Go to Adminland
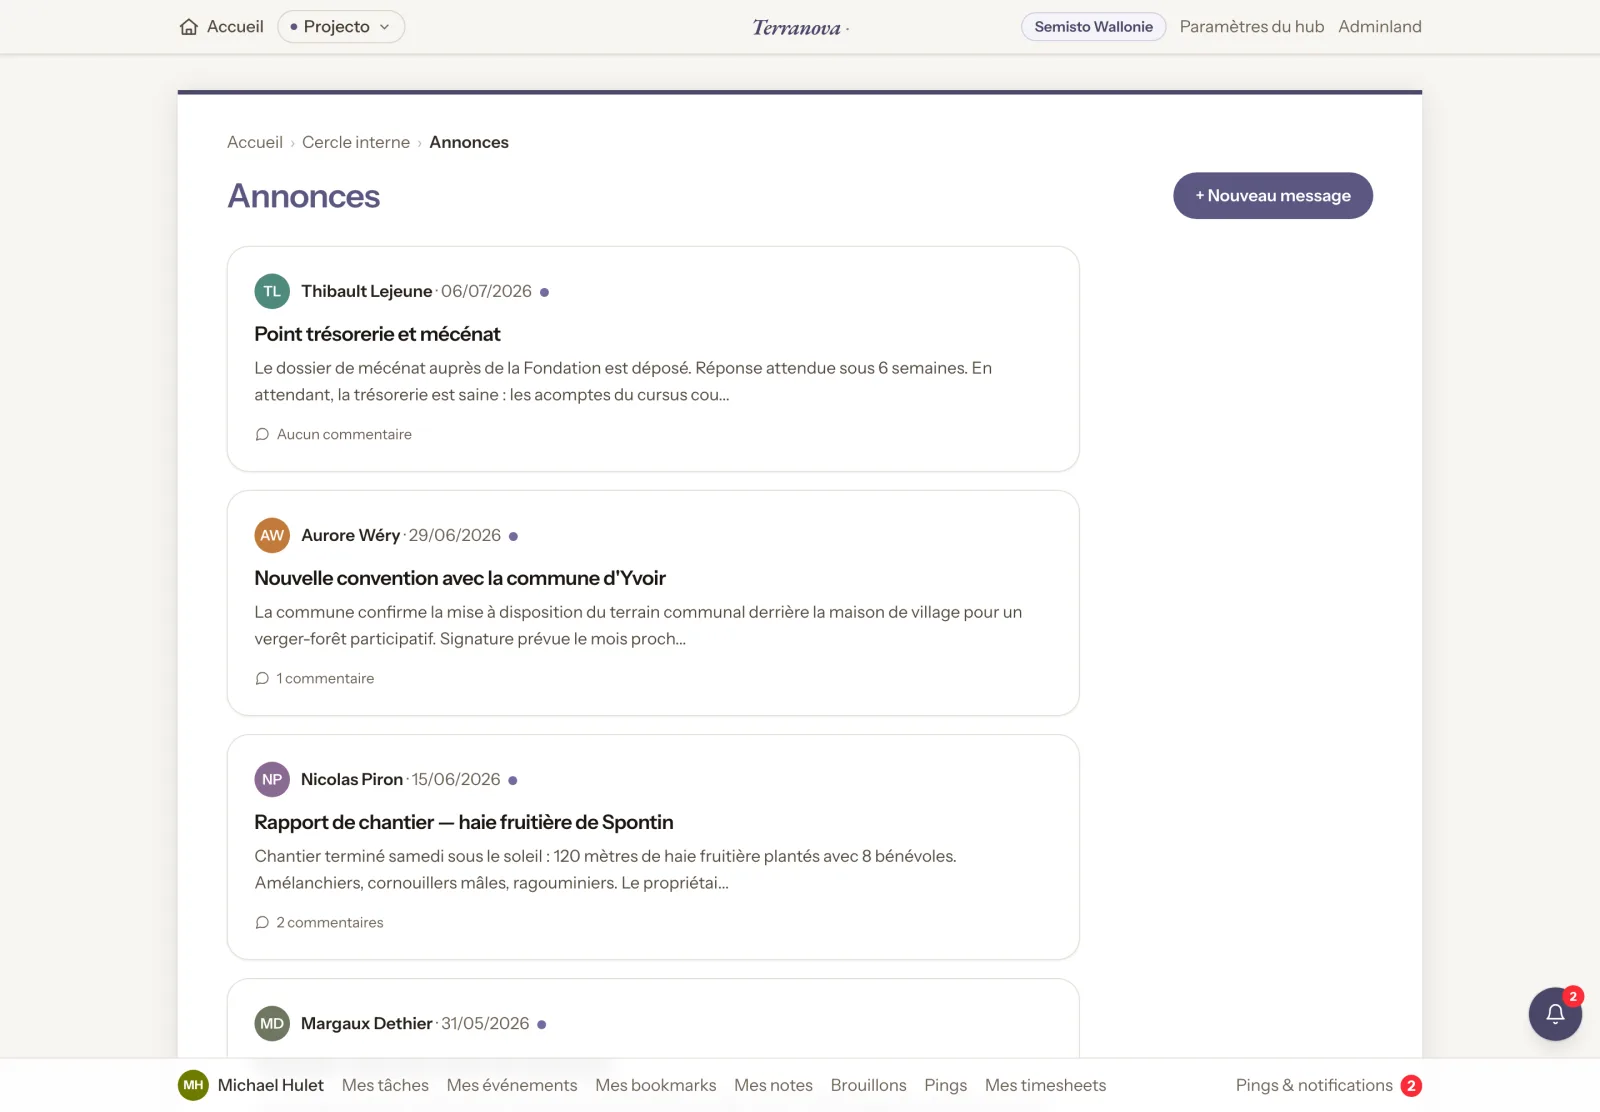1600x1112 pixels. [x=1380, y=27]
